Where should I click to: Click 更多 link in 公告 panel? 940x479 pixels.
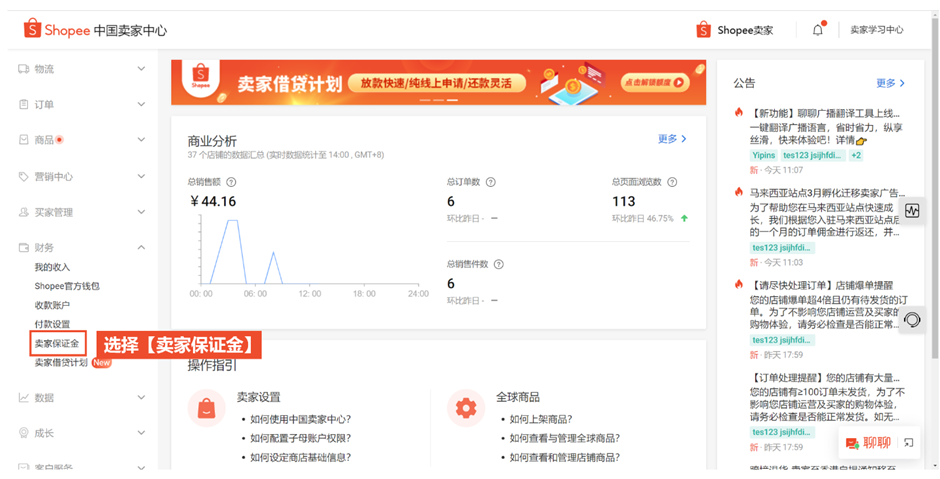(890, 83)
